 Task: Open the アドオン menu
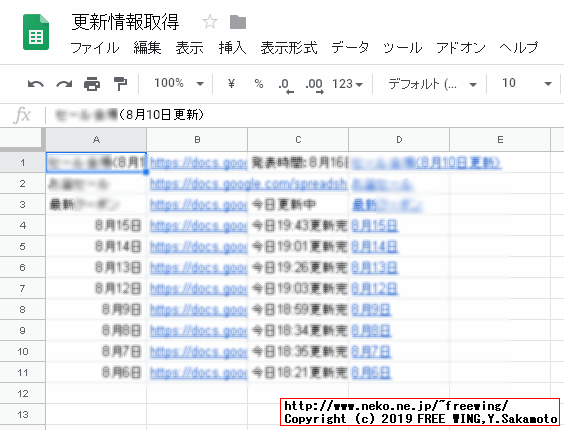pyautogui.click(x=461, y=47)
